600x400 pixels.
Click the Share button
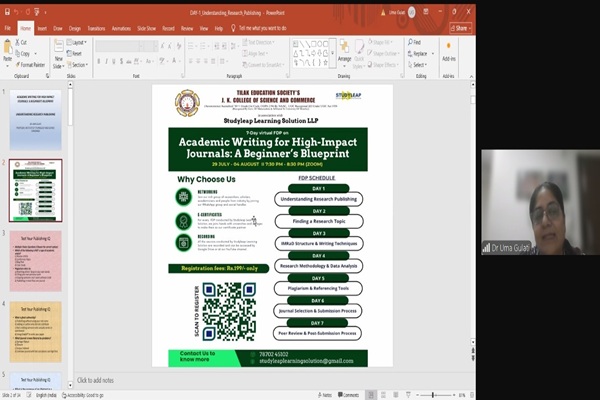pos(462,29)
